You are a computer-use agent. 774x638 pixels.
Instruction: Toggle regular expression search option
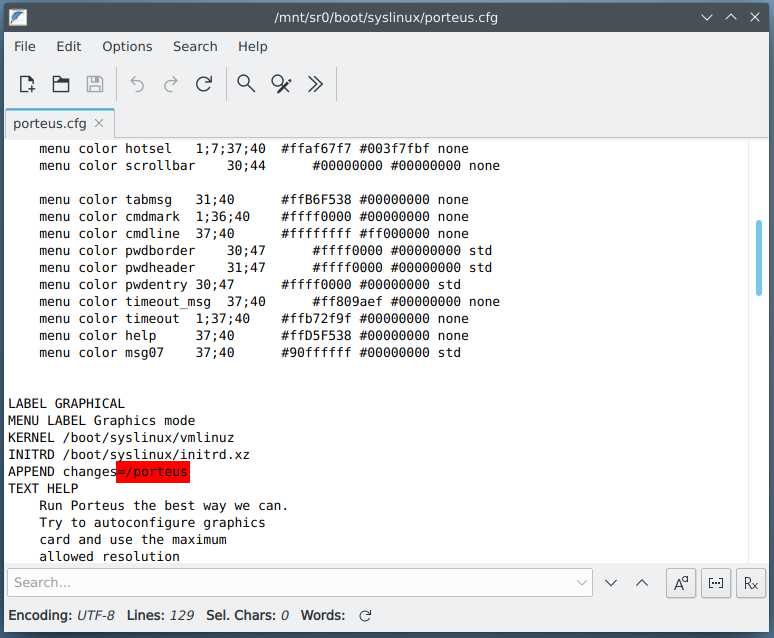(749, 583)
